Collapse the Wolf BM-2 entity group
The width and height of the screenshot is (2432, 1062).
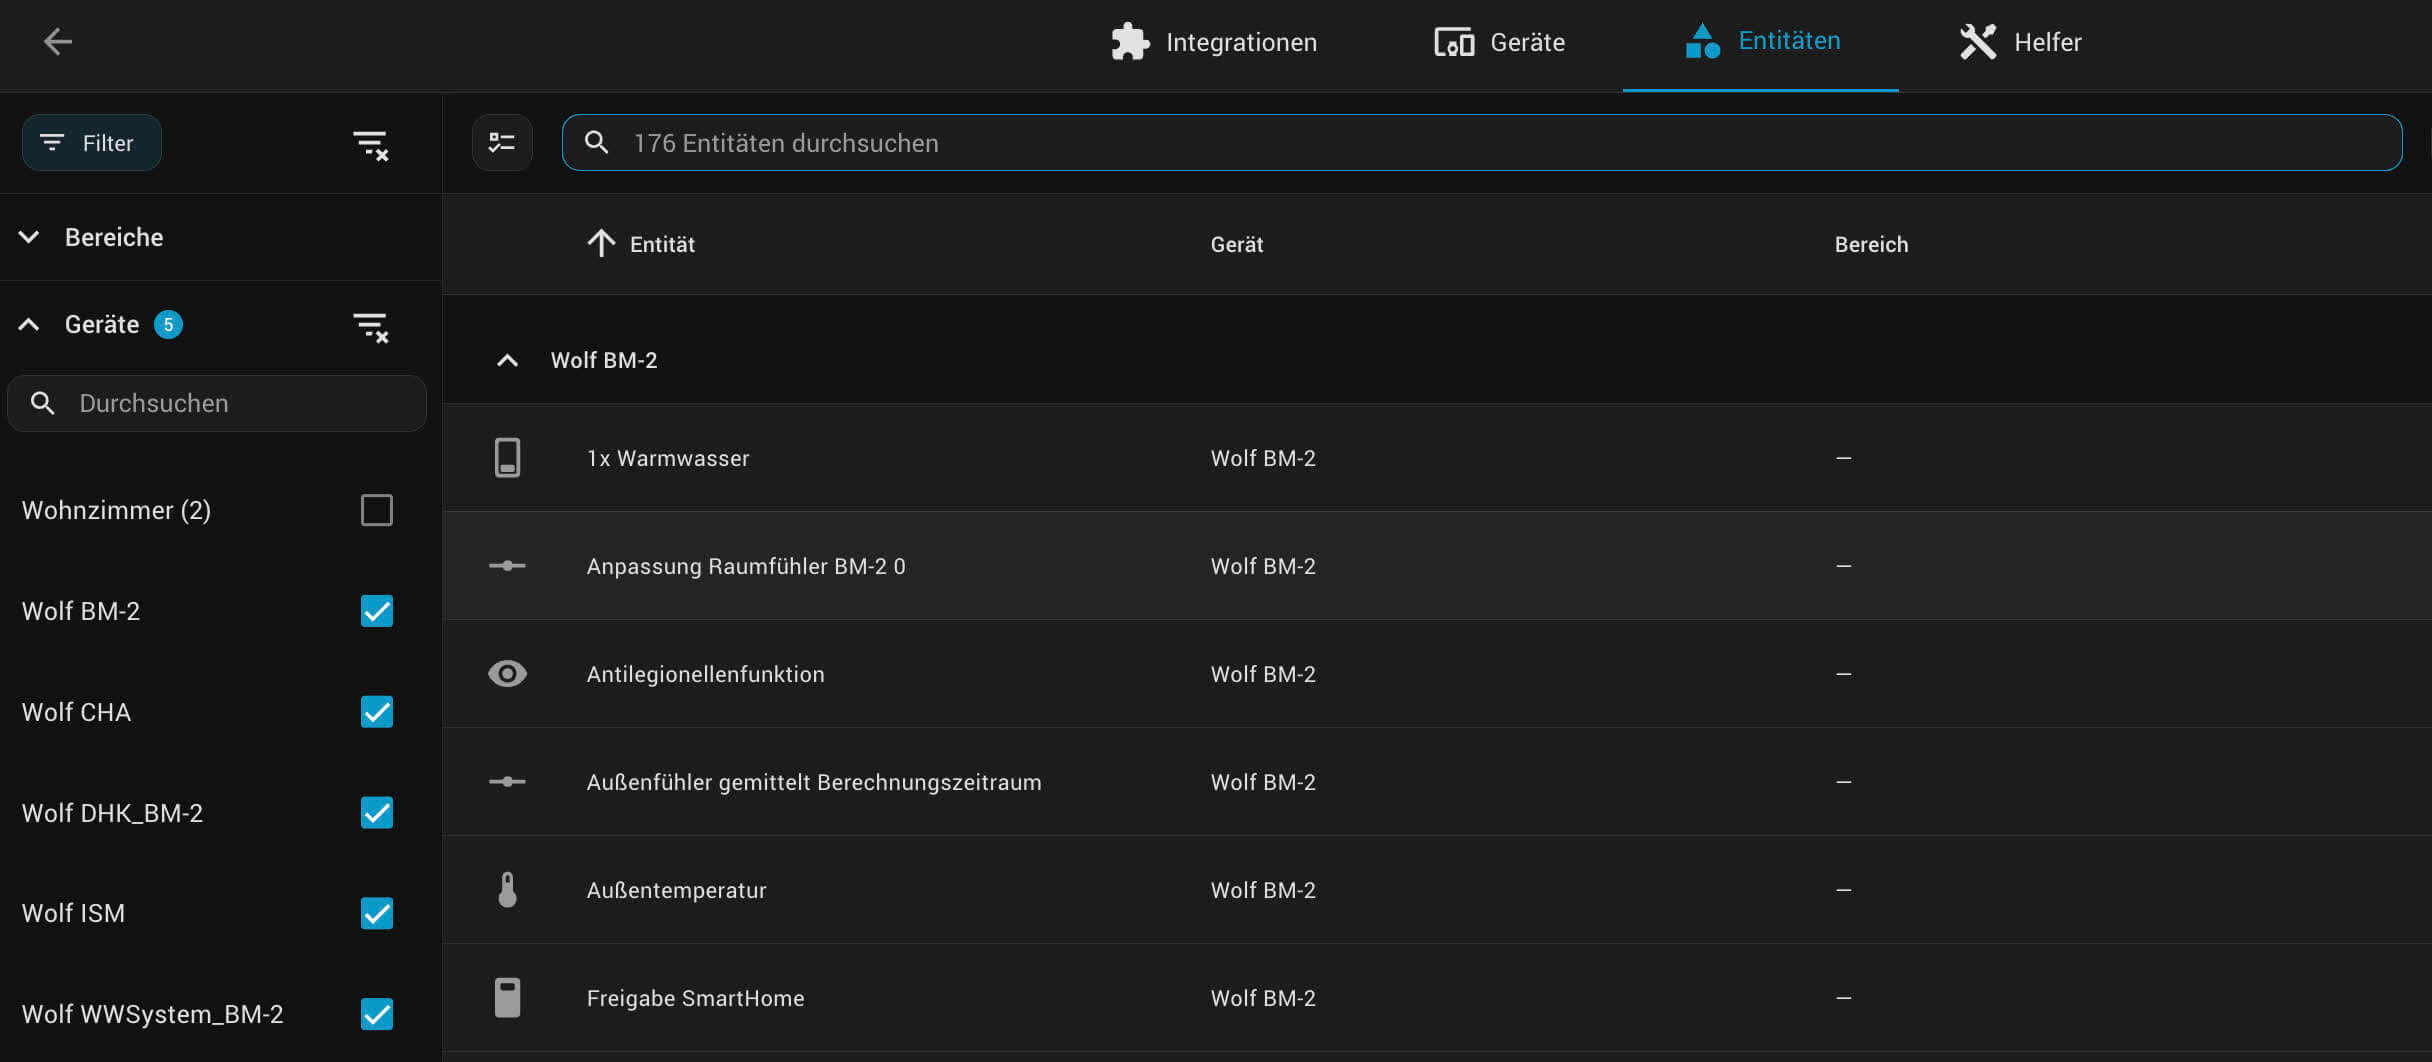507,361
